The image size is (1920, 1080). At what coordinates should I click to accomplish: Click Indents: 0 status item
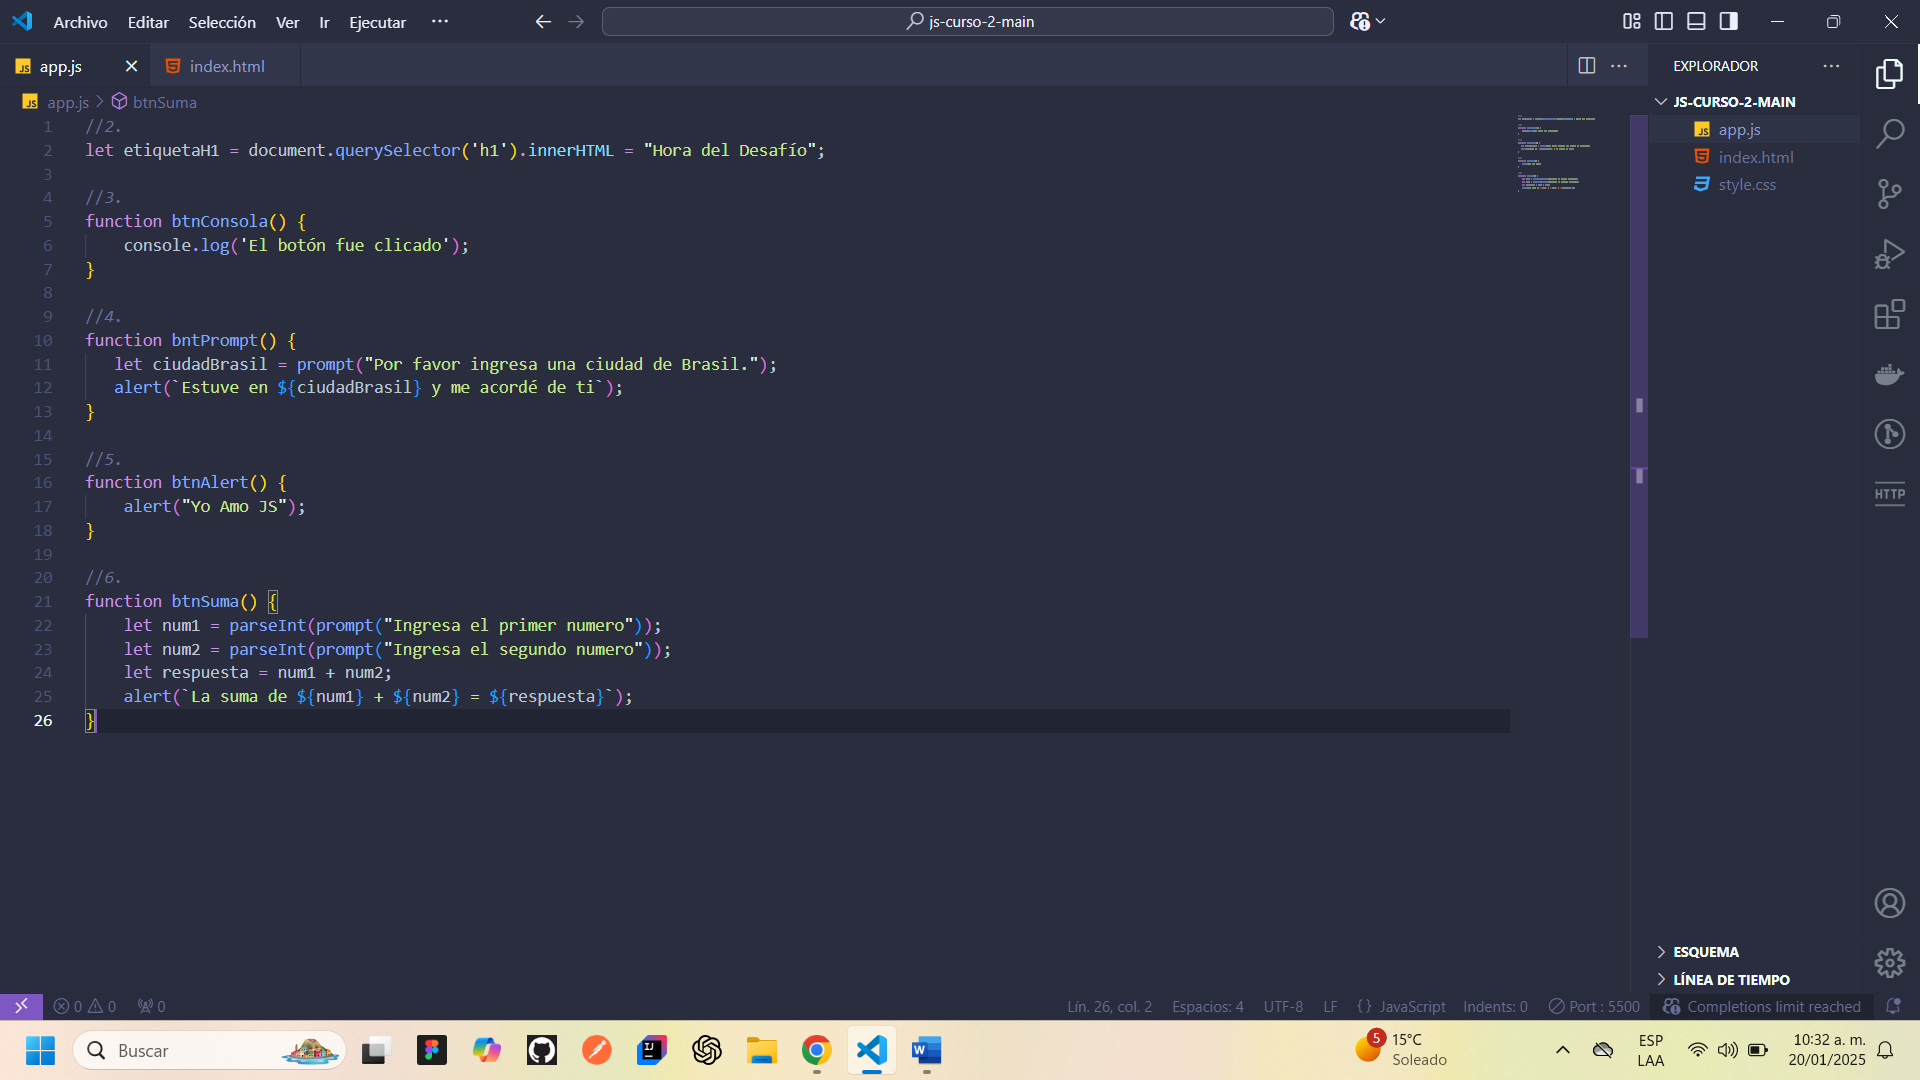point(1495,1006)
